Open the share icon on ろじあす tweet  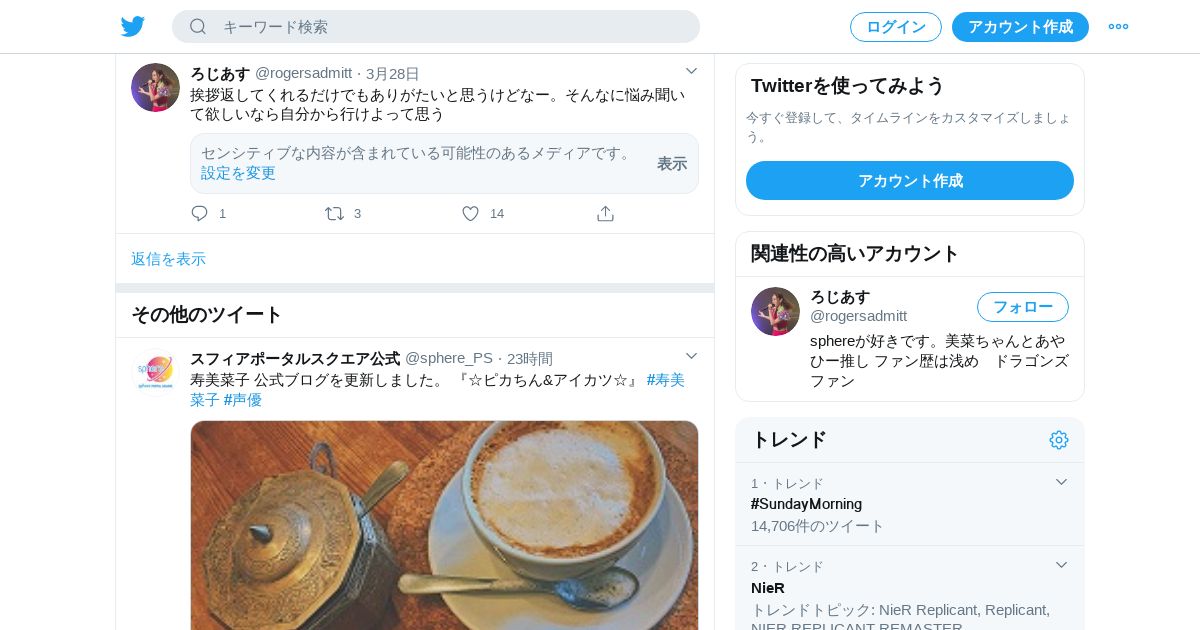[605, 213]
